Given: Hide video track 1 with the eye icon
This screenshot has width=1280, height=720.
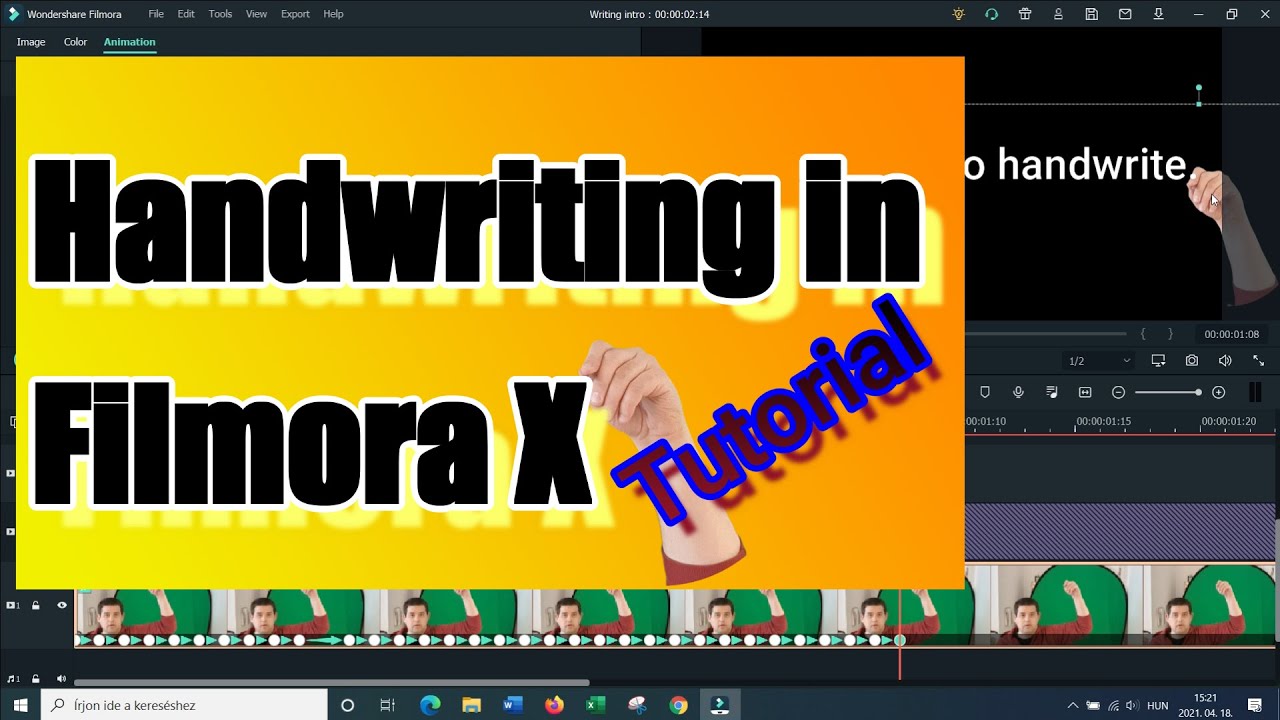Looking at the screenshot, I should pyautogui.click(x=61, y=605).
